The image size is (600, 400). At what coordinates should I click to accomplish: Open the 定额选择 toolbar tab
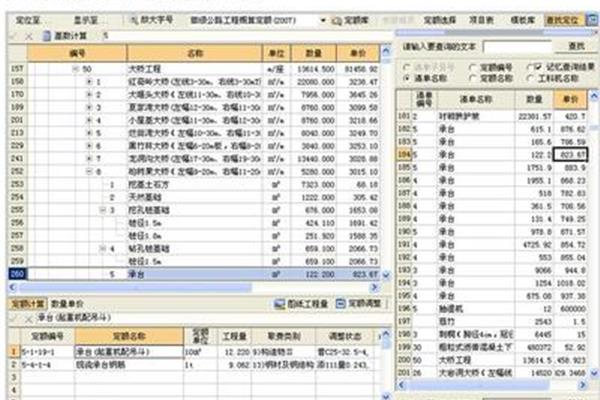[440, 20]
